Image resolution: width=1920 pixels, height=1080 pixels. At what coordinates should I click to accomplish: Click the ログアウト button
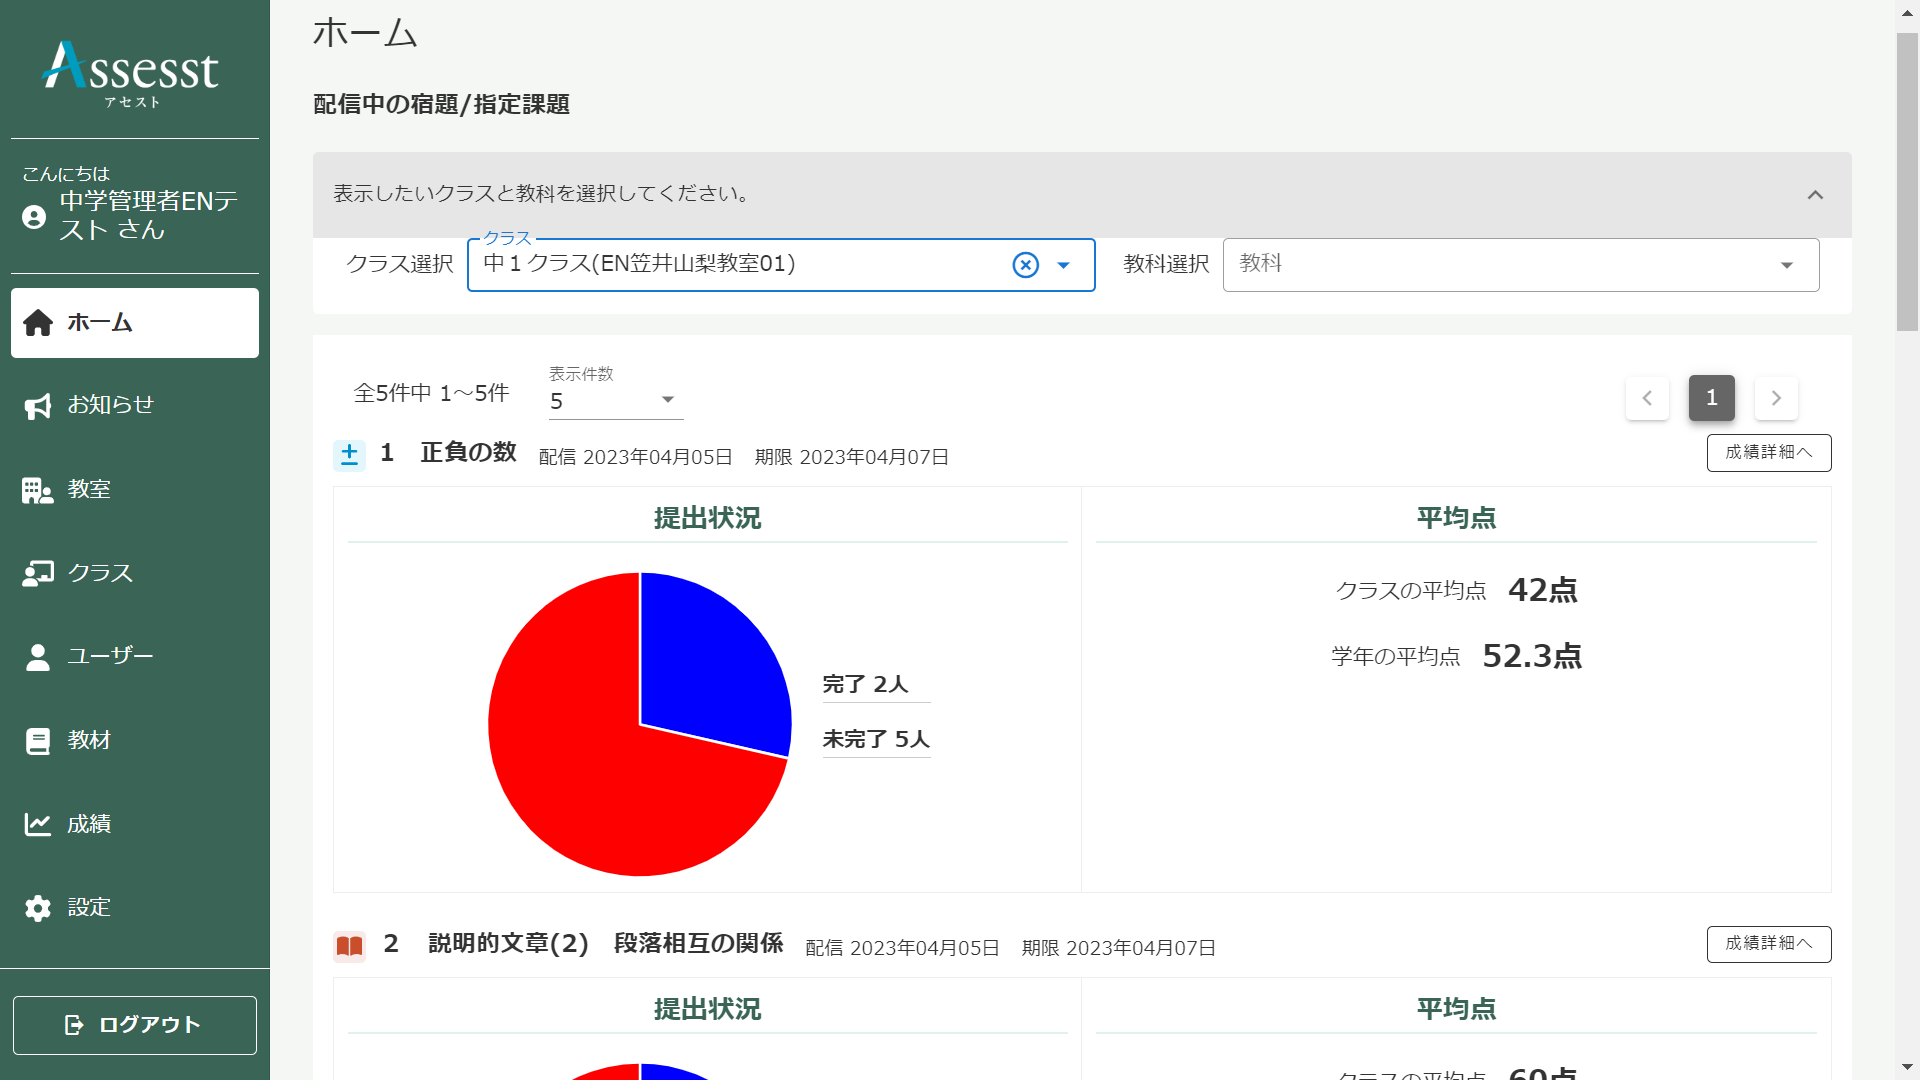coord(134,1025)
